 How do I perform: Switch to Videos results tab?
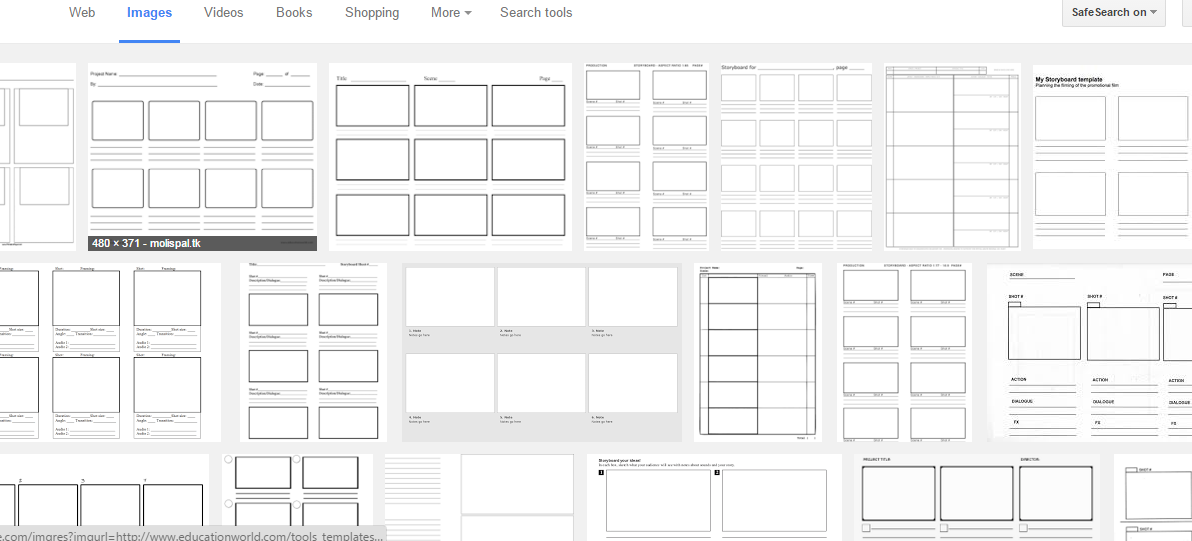coord(223,13)
